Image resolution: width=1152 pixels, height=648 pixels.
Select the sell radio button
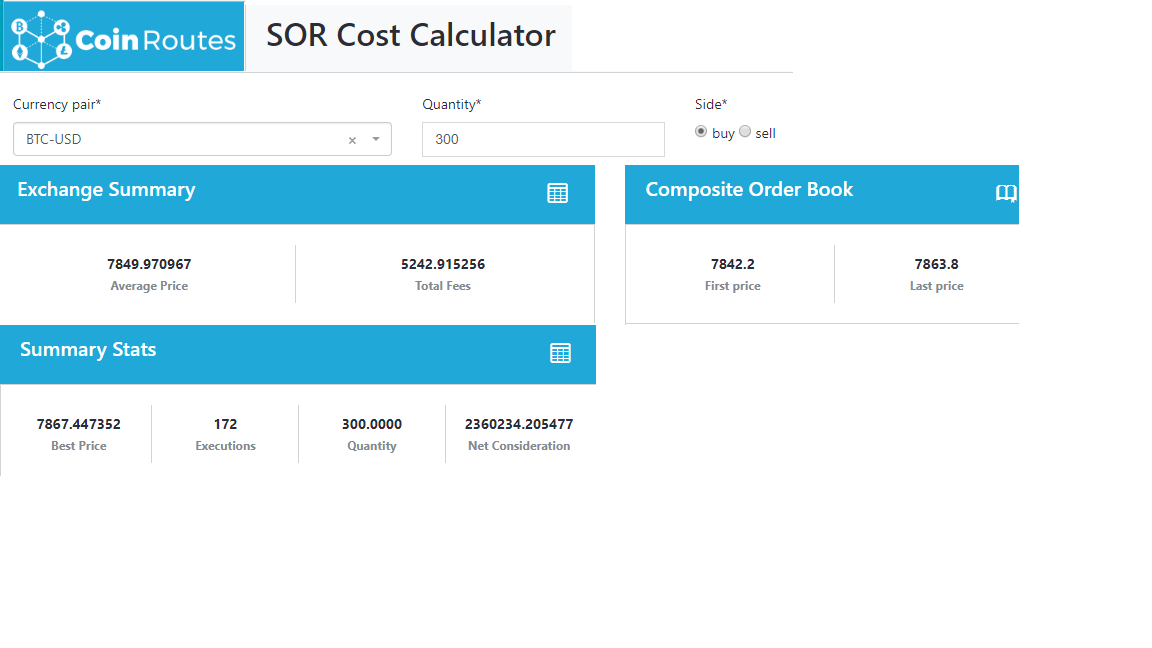pyautogui.click(x=745, y=132)
